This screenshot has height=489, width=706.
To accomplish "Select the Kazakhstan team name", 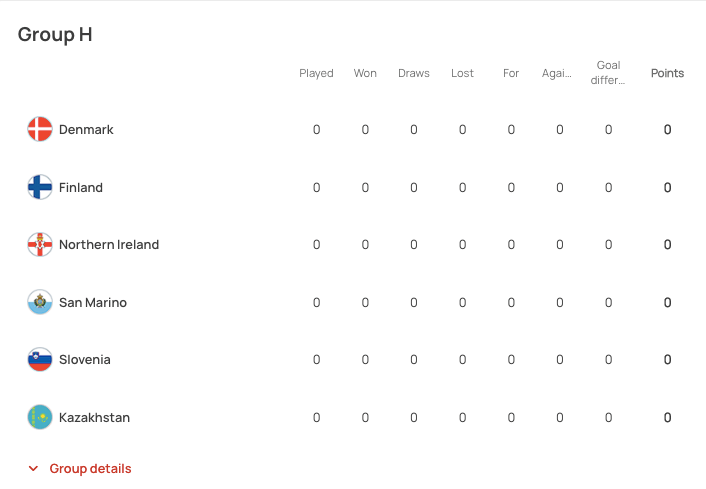I will [94, 418].
